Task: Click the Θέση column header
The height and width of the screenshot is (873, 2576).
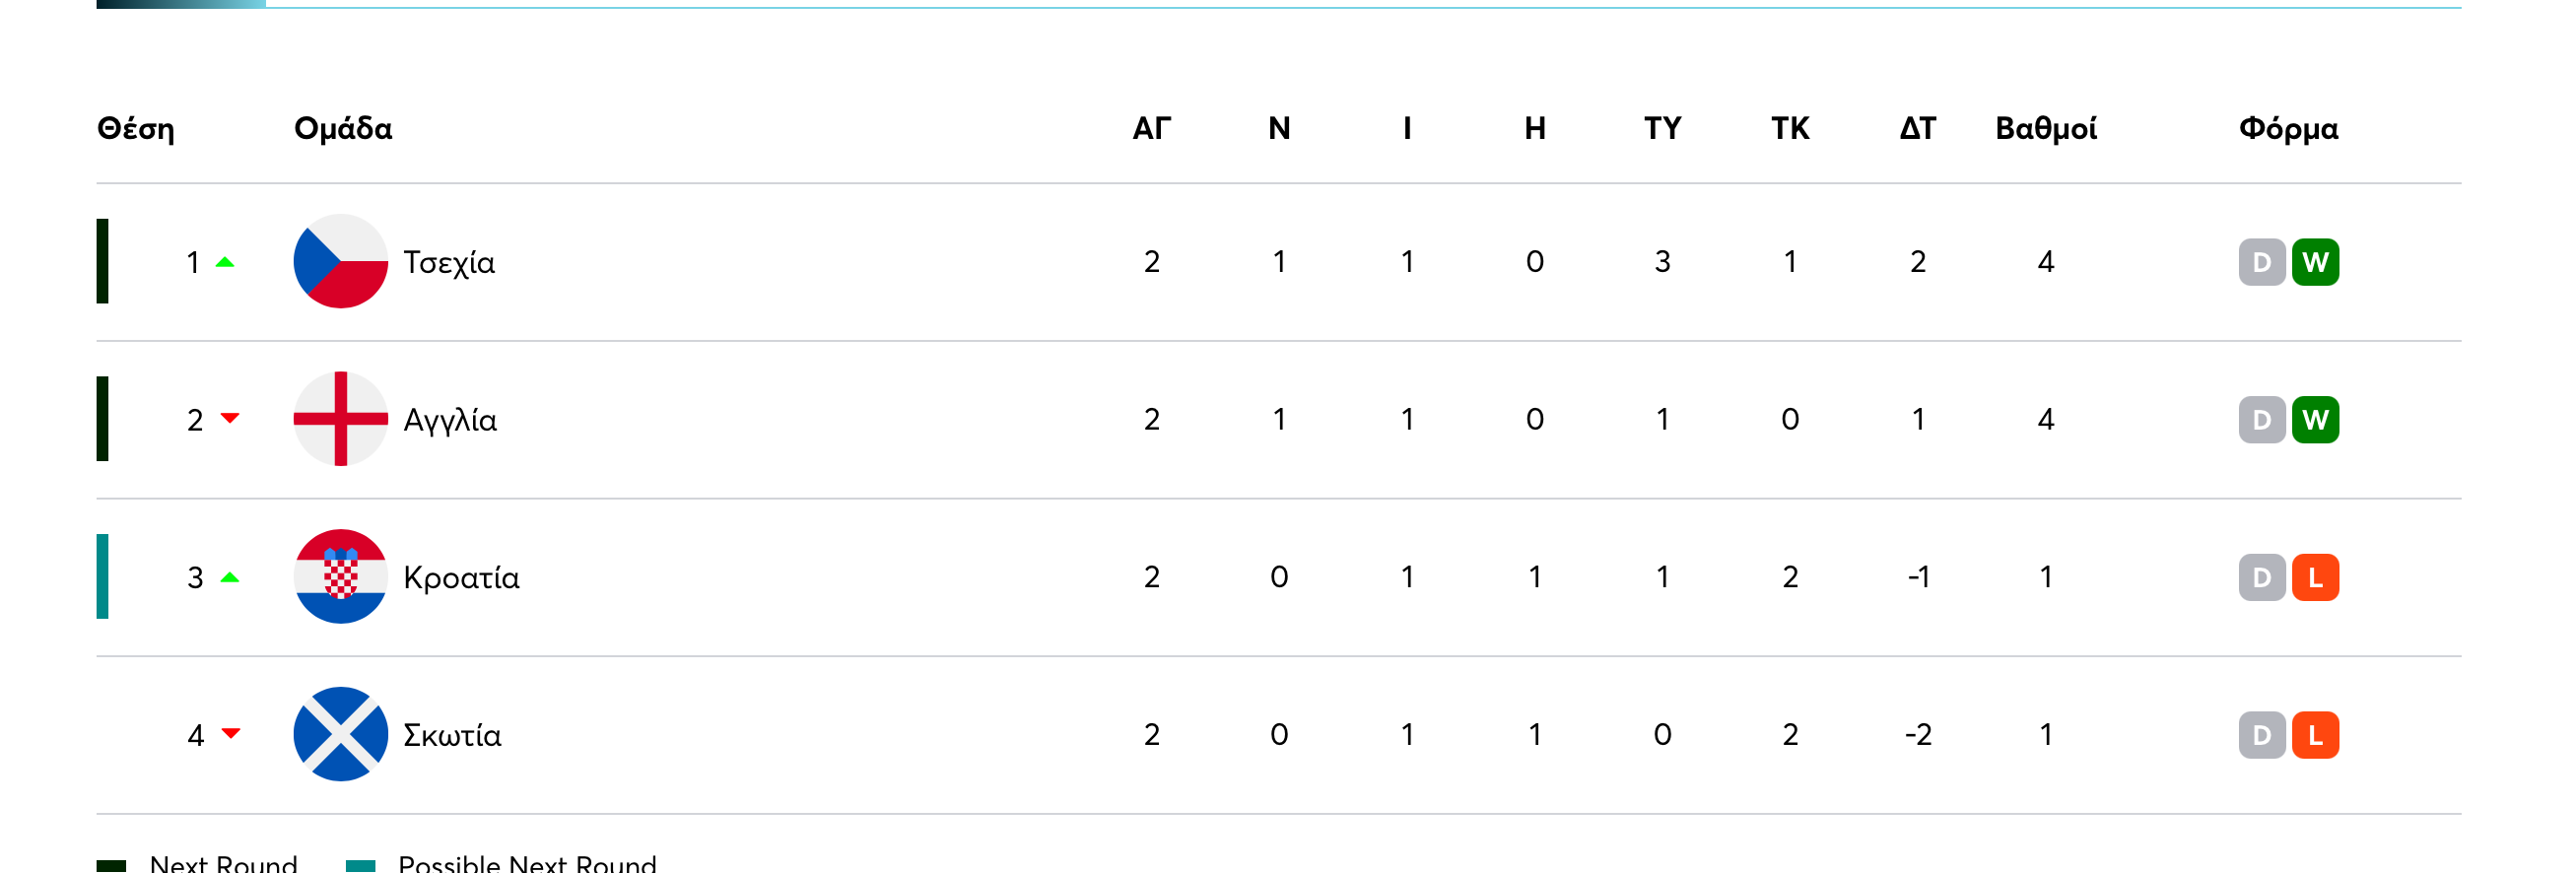Action: (x=136, y=129)
